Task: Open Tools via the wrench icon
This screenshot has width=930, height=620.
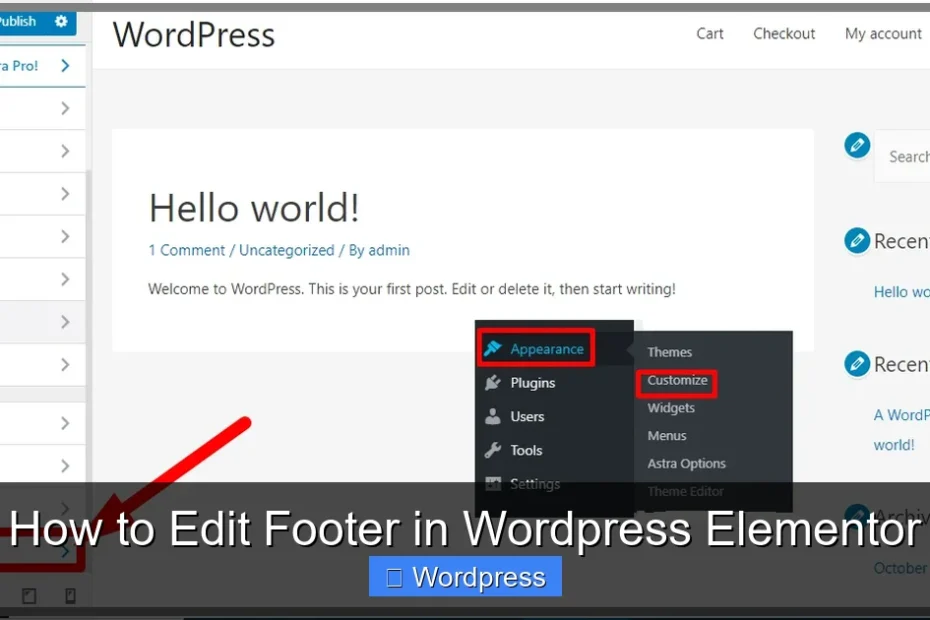Action: [x=491, y=450]
